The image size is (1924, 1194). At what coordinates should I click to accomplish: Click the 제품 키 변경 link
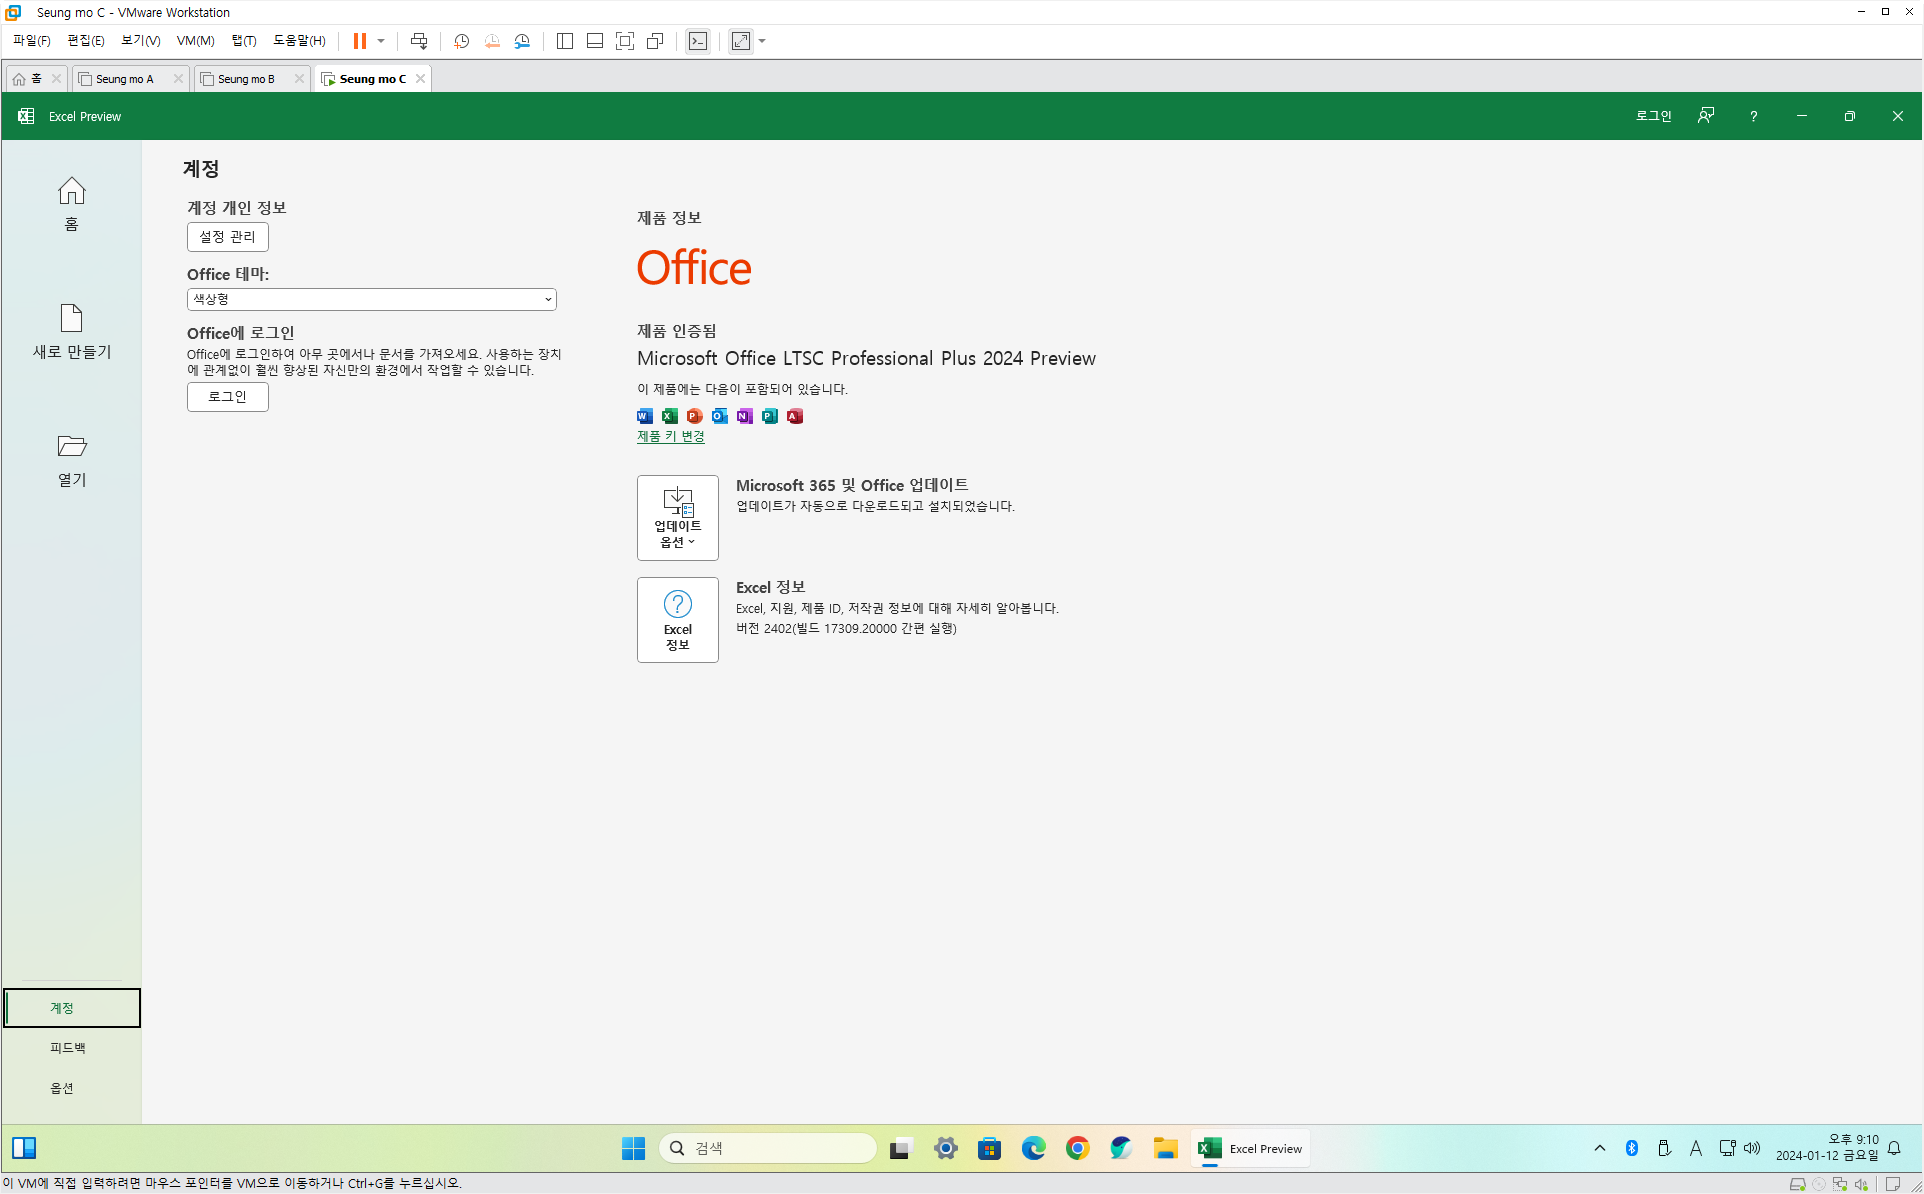[670, 436]
